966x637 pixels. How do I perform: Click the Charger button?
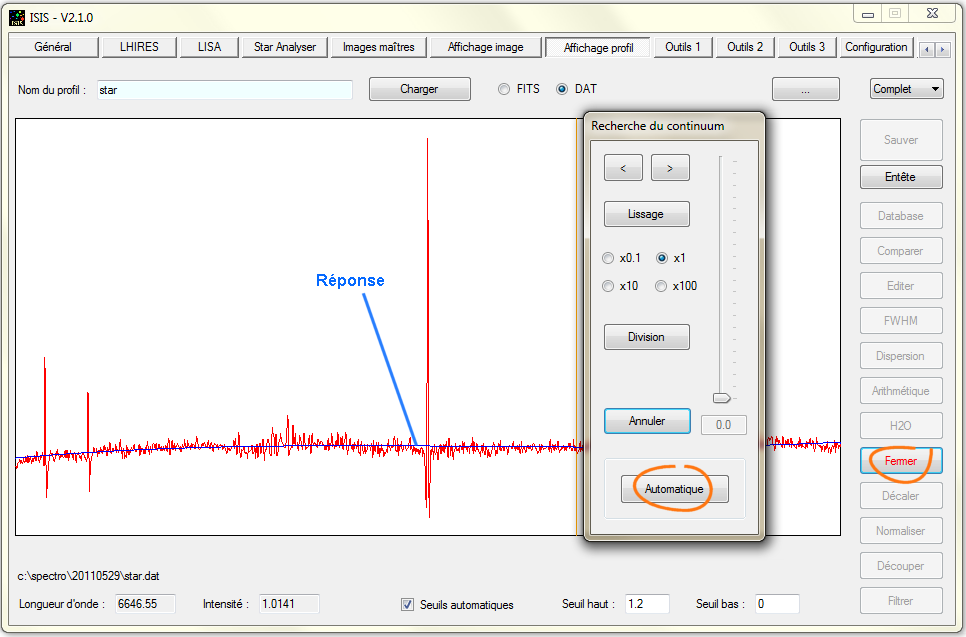(419, 89)
